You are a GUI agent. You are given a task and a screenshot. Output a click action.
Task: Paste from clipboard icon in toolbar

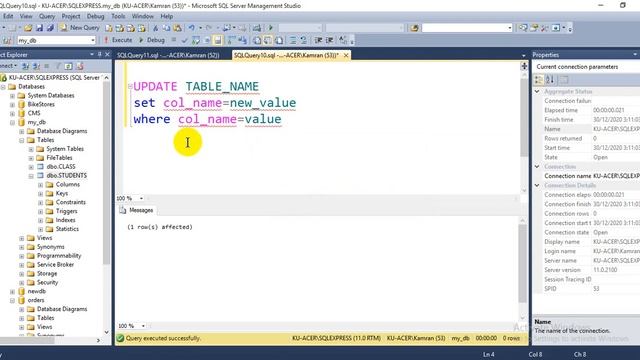click(177, 28)
